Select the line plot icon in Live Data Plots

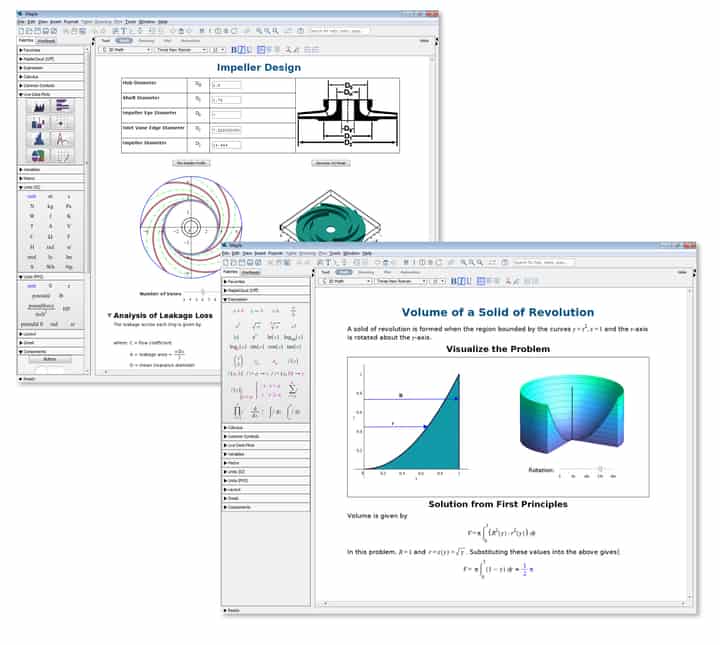click(x=62, y=139)
